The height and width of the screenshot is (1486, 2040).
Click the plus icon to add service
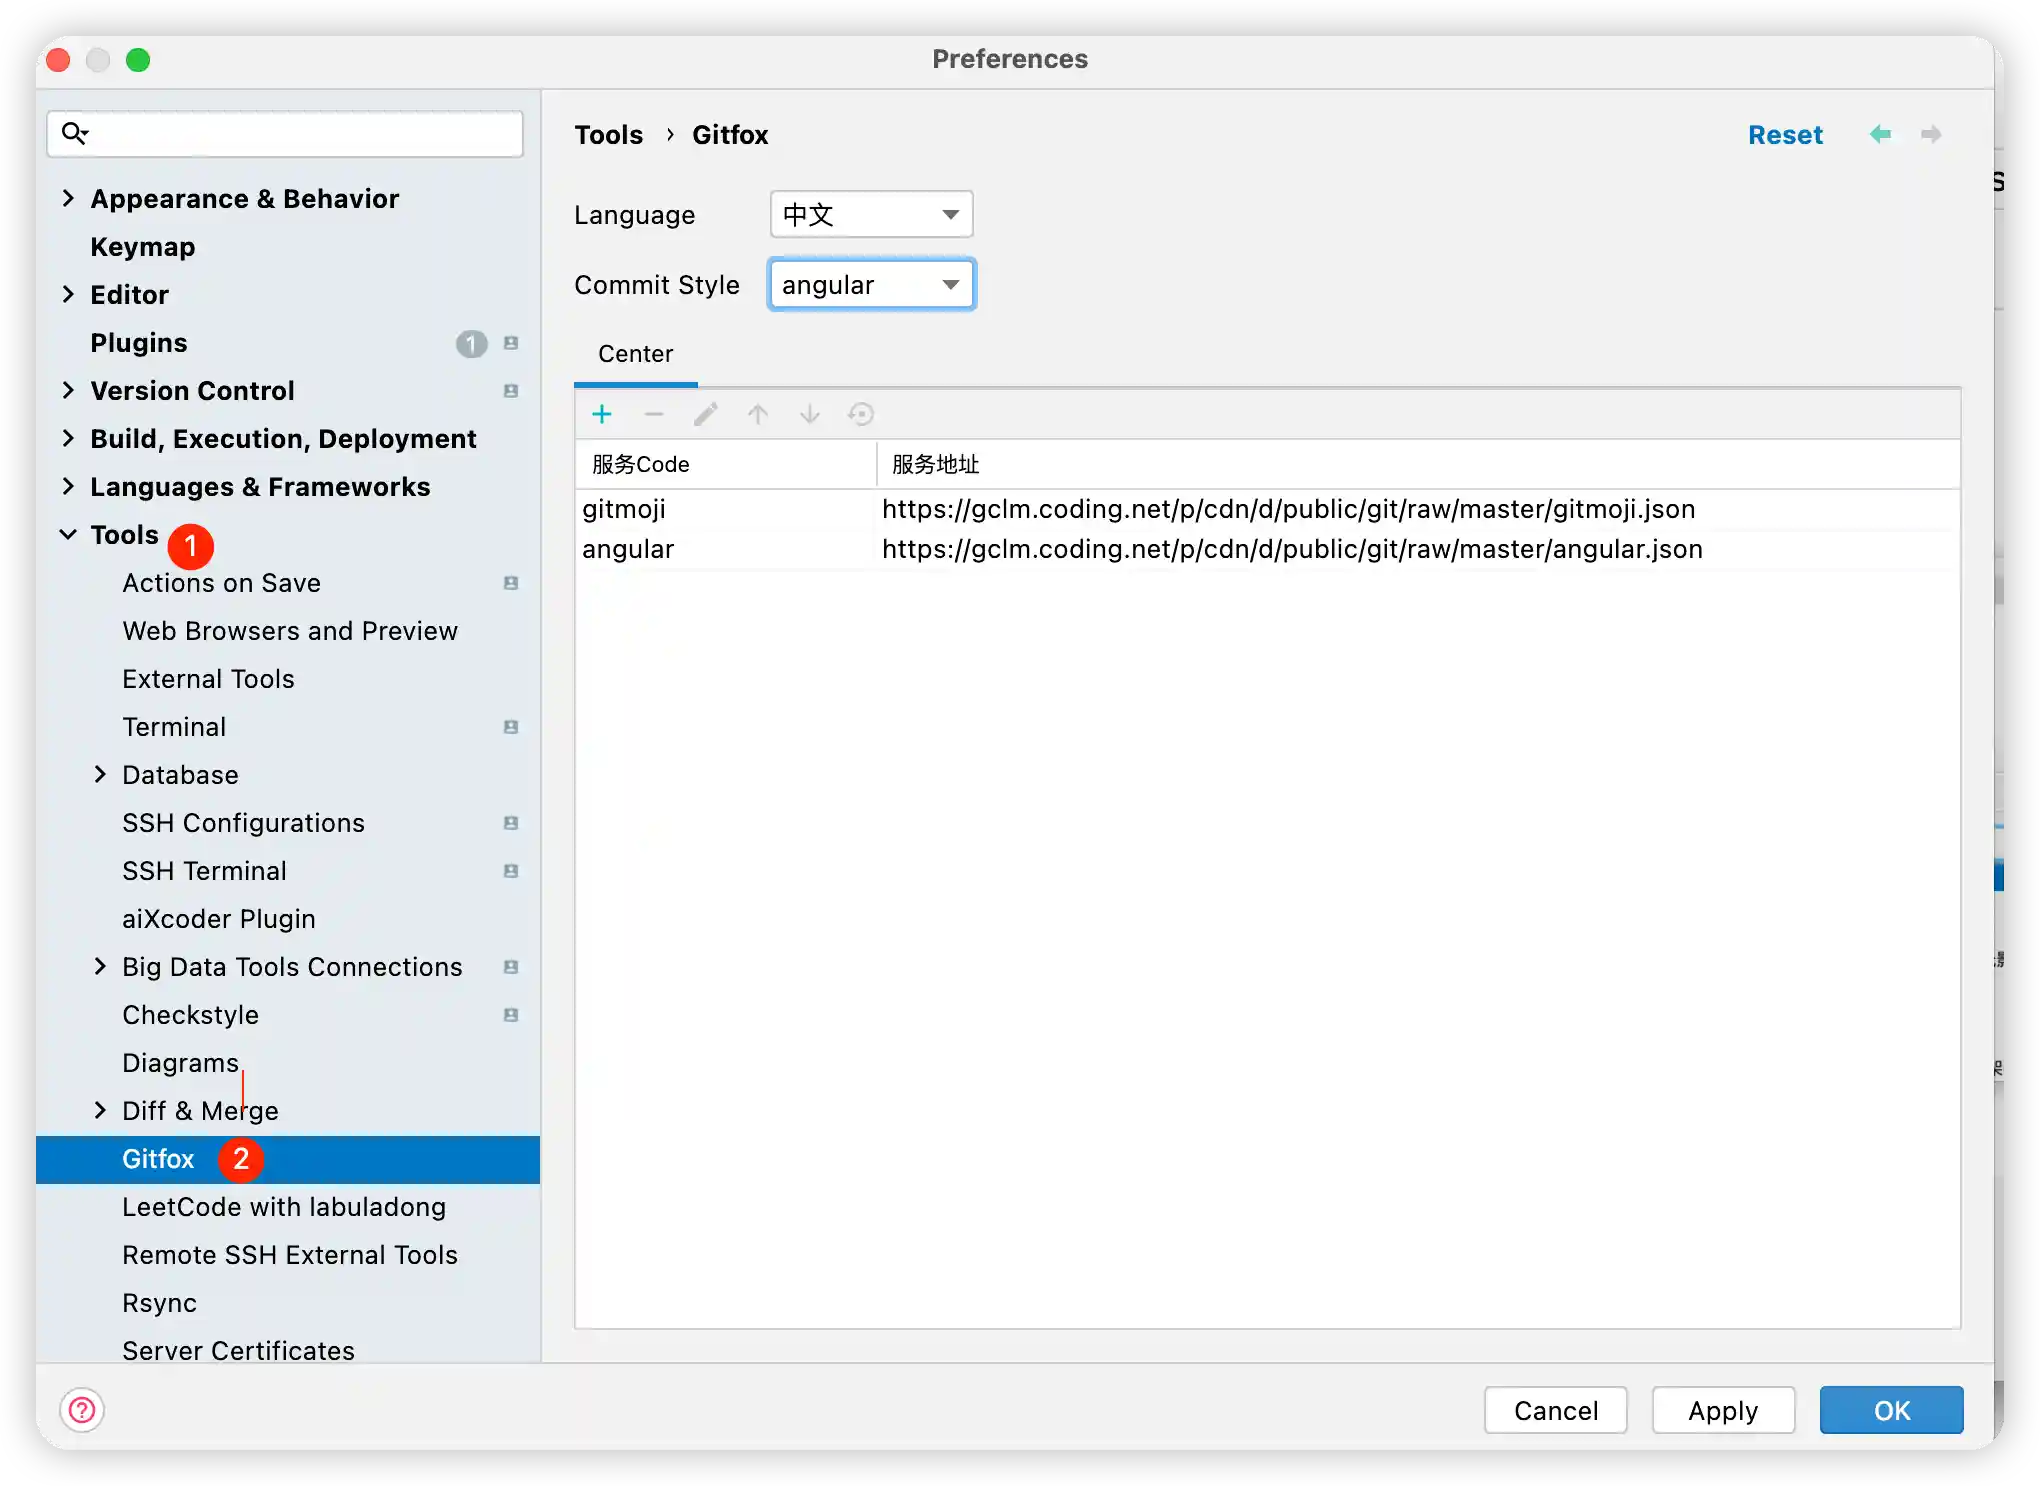[602, 414]
